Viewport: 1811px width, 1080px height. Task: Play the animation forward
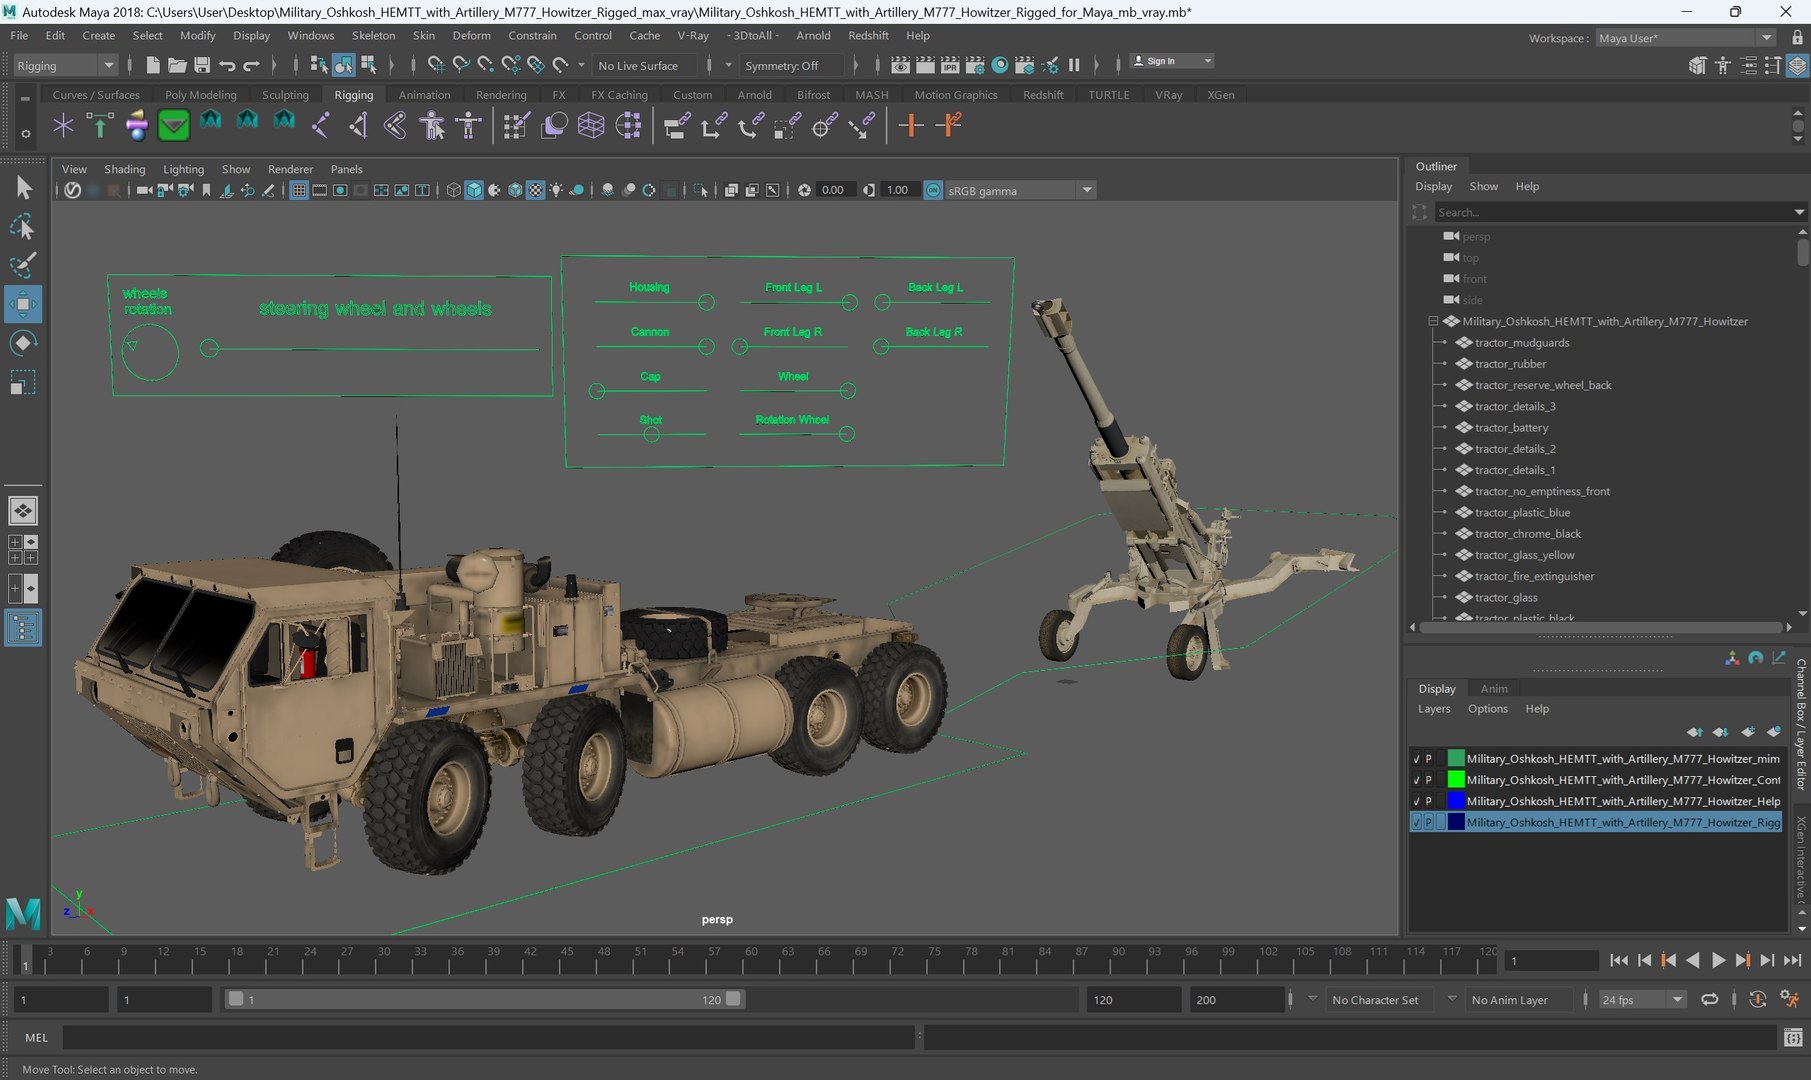(1718, 960)
